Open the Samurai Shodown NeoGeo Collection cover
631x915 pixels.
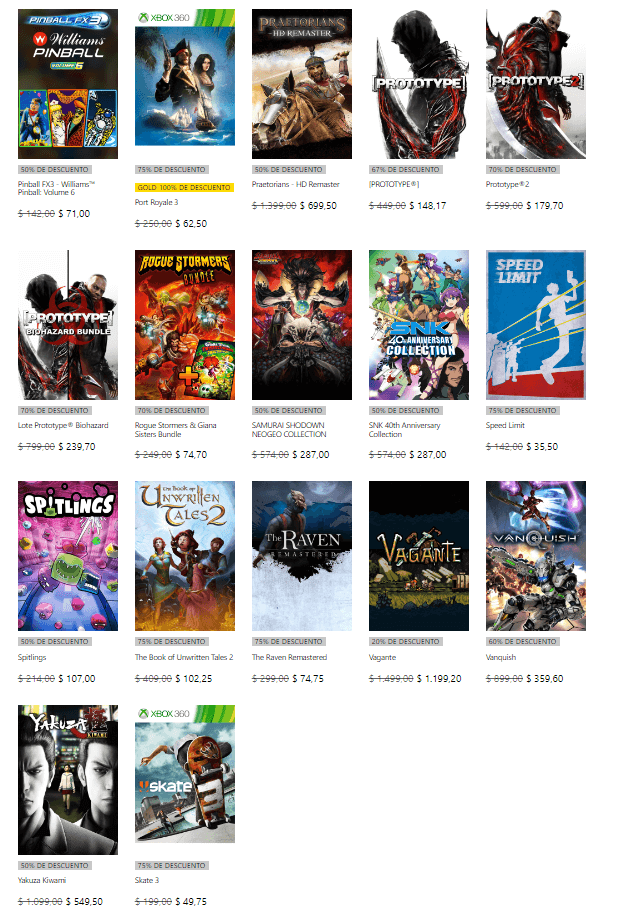click(302, 325)
